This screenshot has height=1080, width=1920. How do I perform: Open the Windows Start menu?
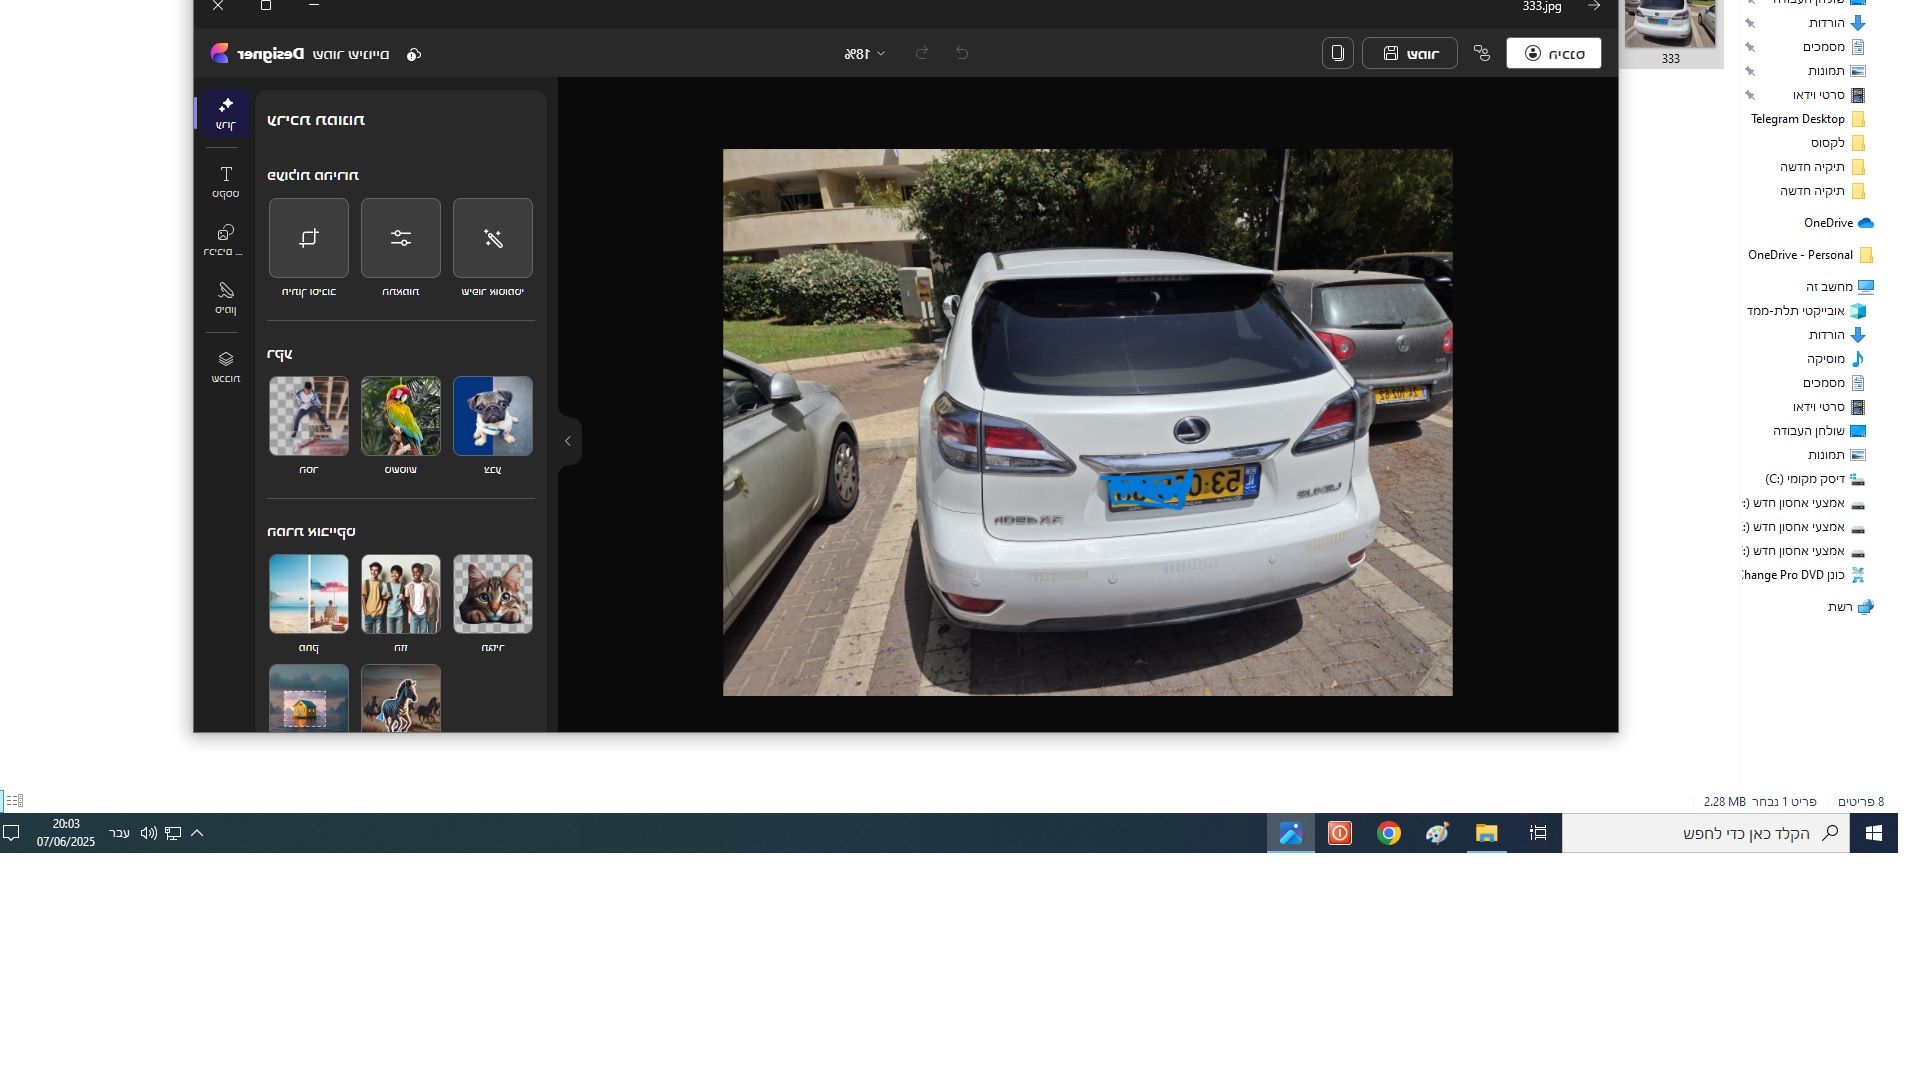tap(1874, 833)
